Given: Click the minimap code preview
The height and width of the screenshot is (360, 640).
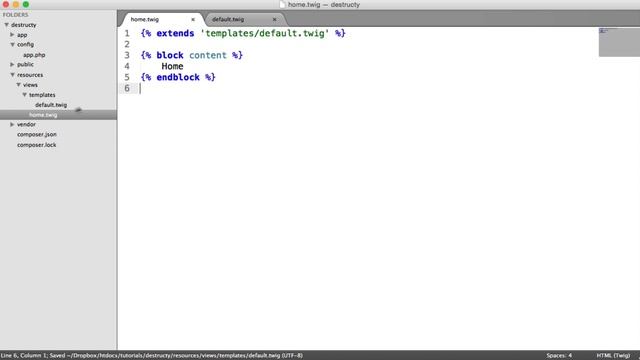Looking at the screenshot, I should pos(619,42).
